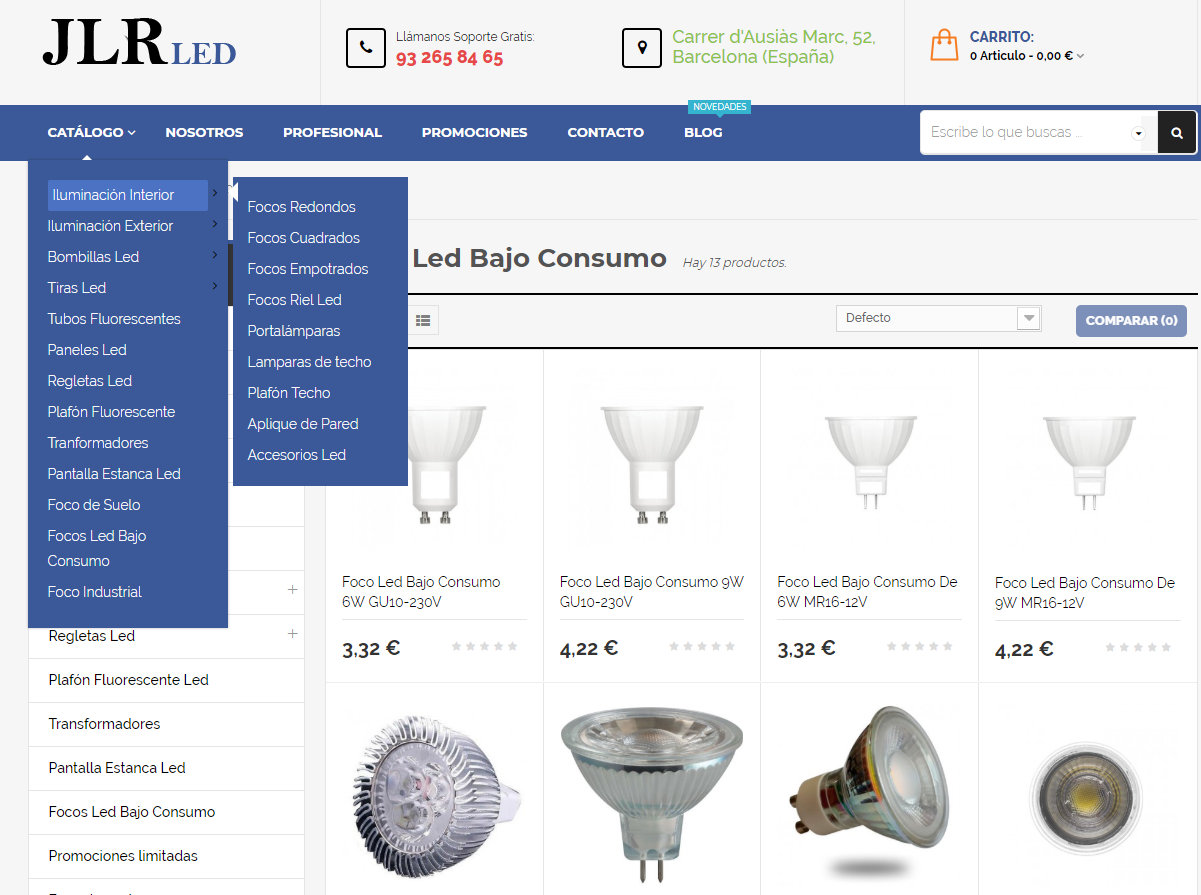Click the Comparar (0) button
Screen dimensions: 1201x895
(1131, 321)
